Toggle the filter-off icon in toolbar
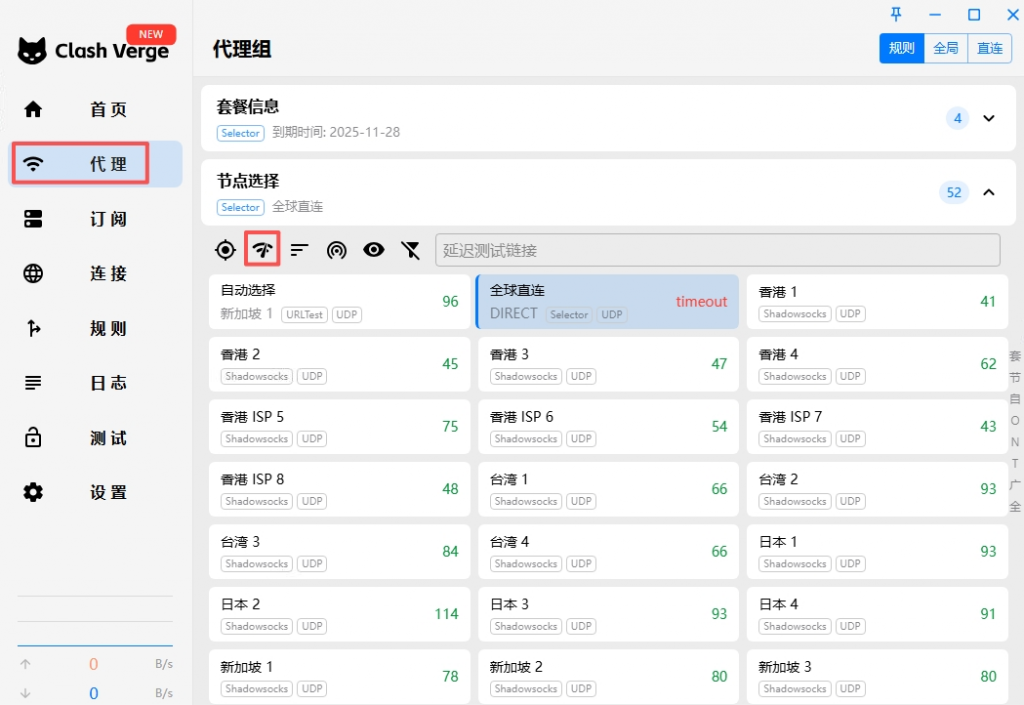The width and height of the screenshot is (1024, 705). coord(410,250)
